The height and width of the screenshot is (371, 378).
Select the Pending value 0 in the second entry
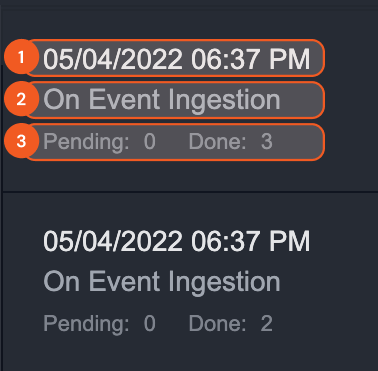coord(150,323)
